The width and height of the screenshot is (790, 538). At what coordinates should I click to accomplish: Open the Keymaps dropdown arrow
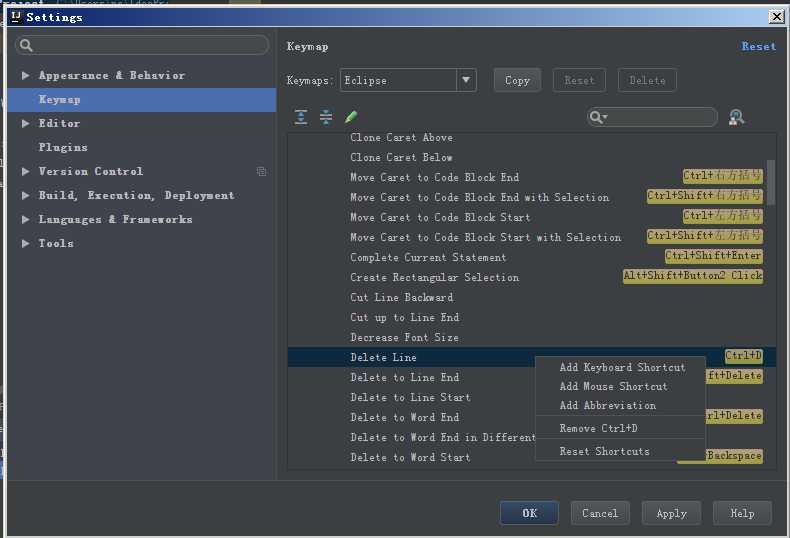(x=467, y=80)
